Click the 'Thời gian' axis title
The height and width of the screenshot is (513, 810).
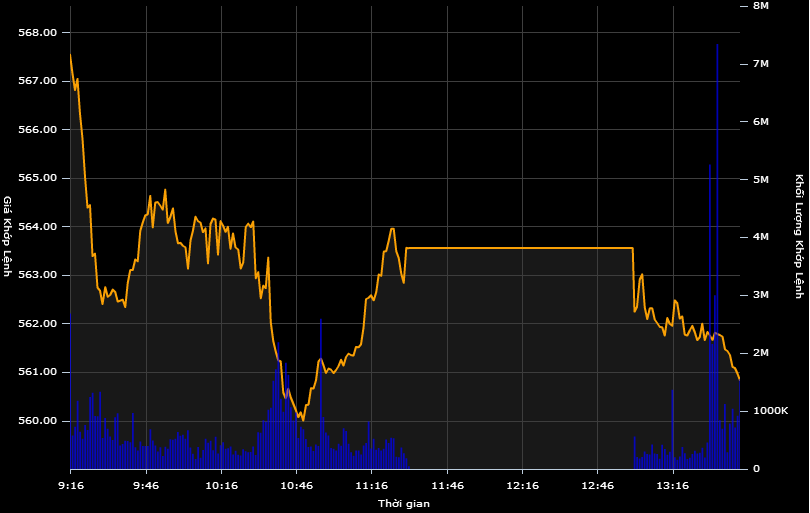point(404,503)
